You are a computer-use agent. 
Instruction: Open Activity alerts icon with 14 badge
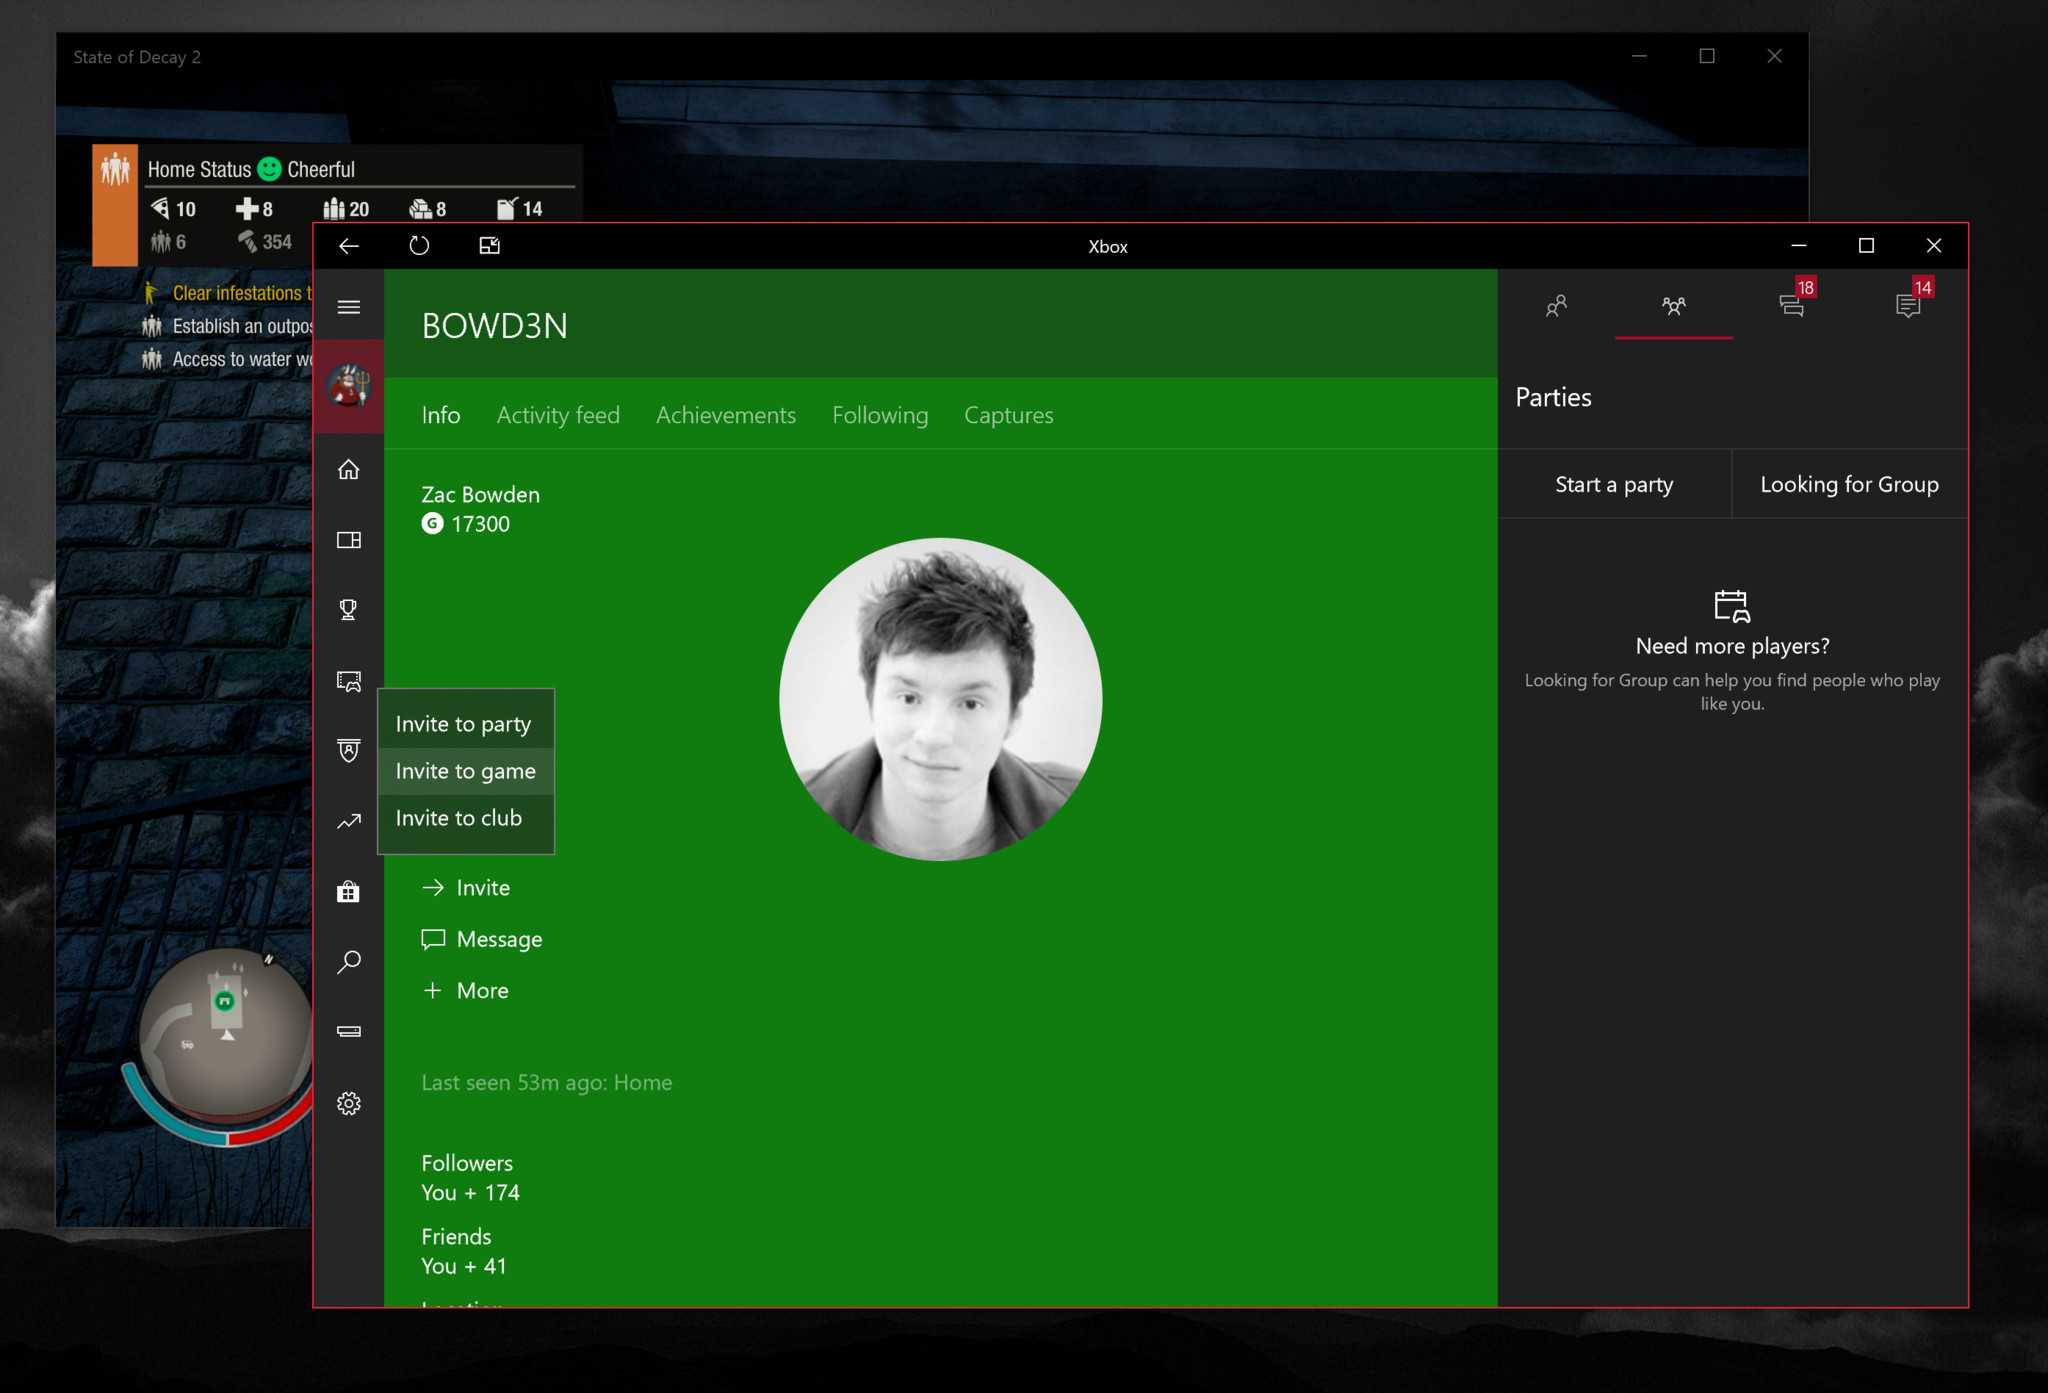(x=1908, y=306)
